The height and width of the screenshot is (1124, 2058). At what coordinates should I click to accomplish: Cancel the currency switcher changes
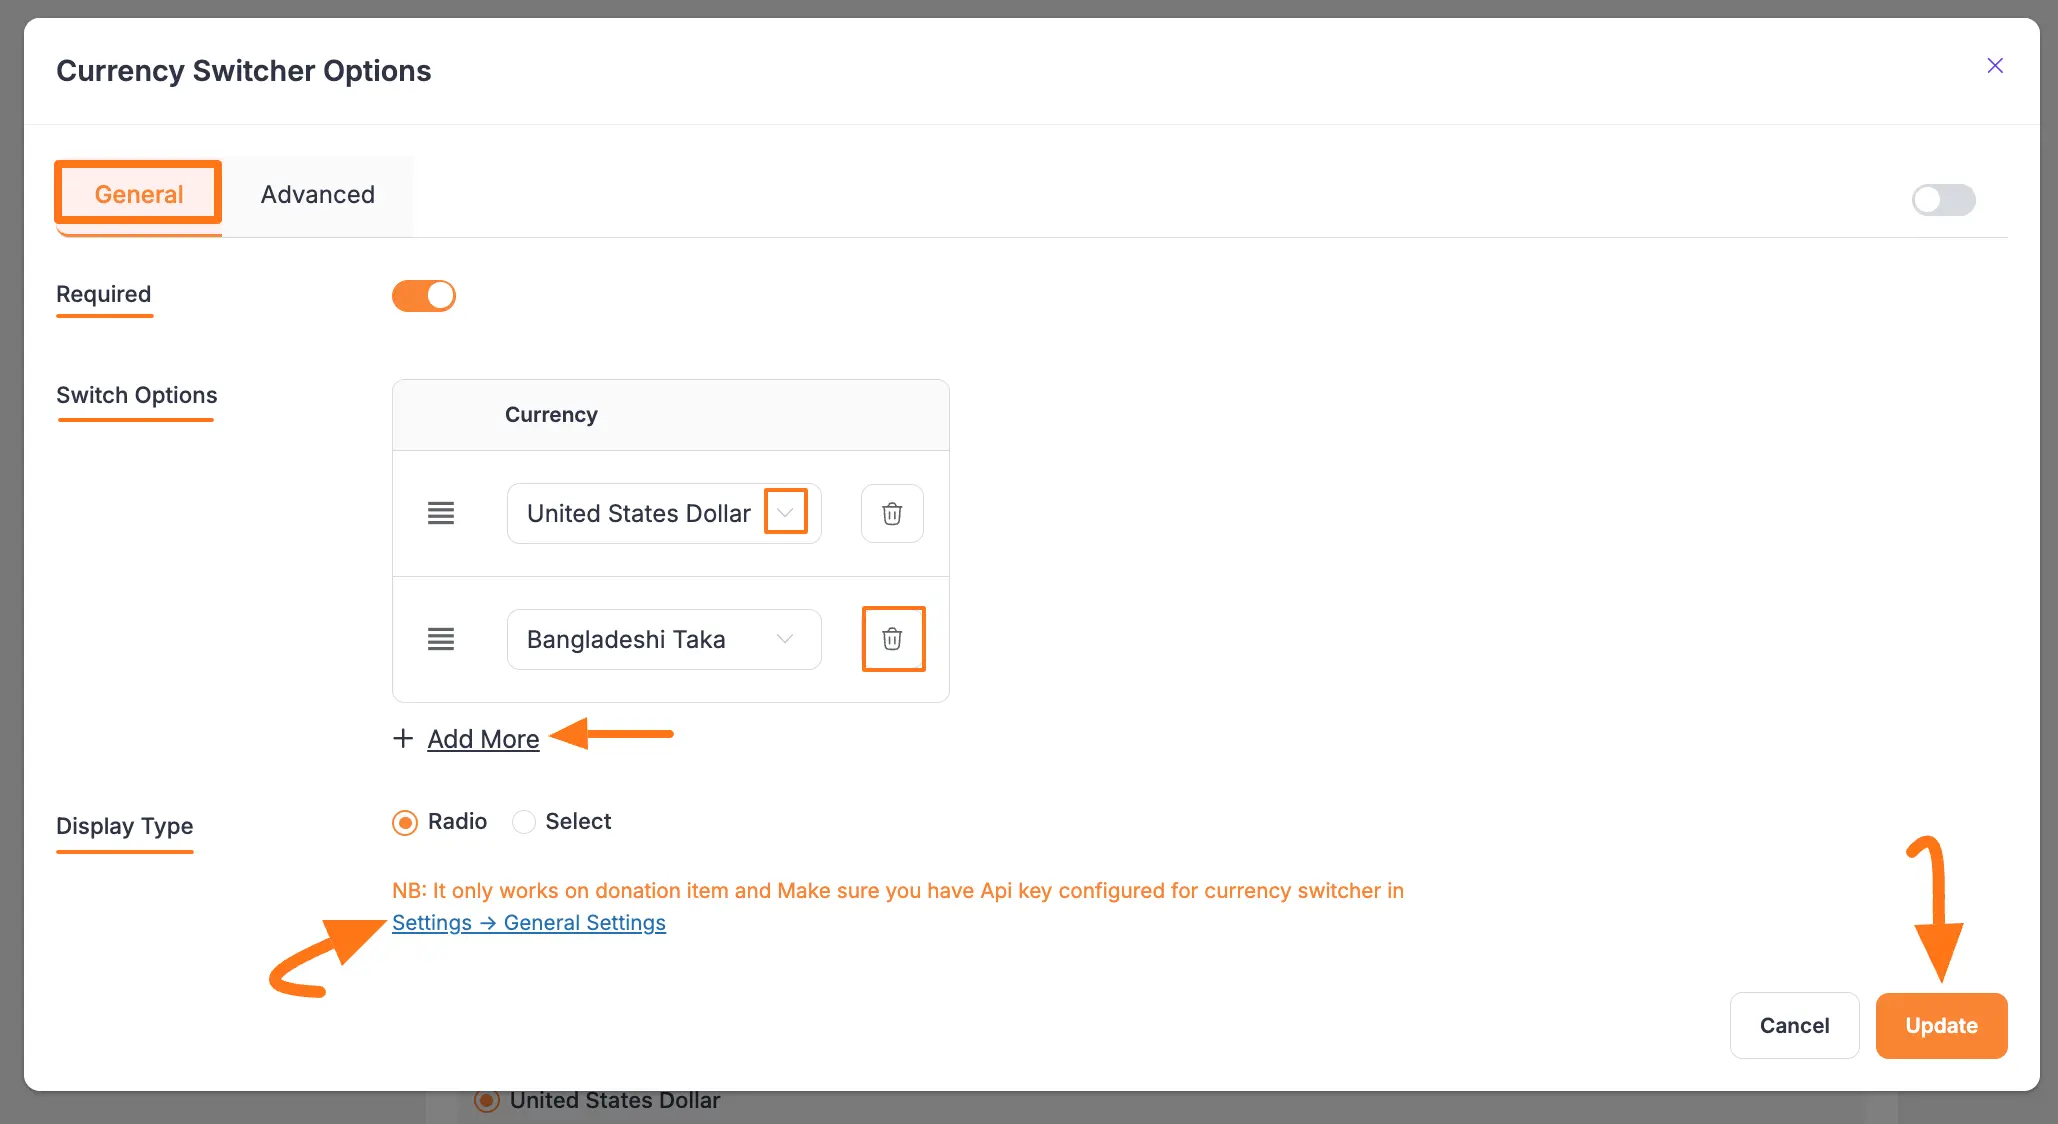1794,1025
